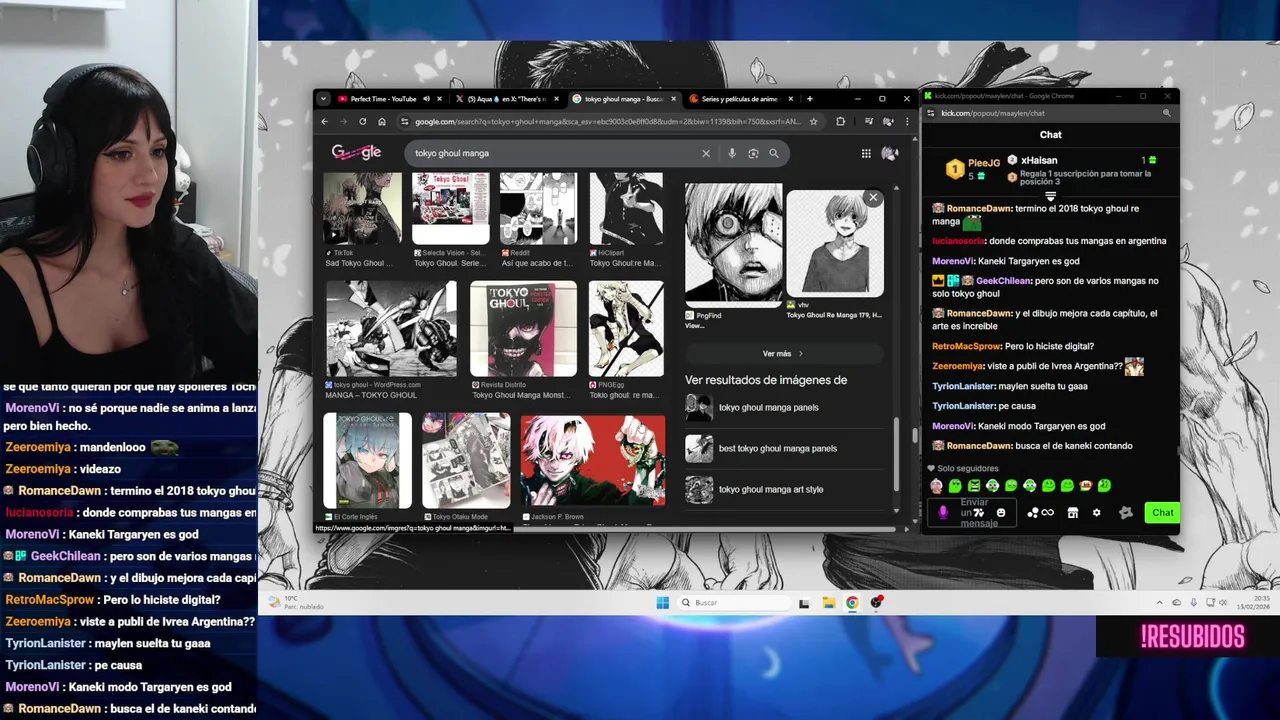This screenshot has height=720, width=1280.
Task: Open the emoji picker in Kick chat
Action: pos(1001,513)
